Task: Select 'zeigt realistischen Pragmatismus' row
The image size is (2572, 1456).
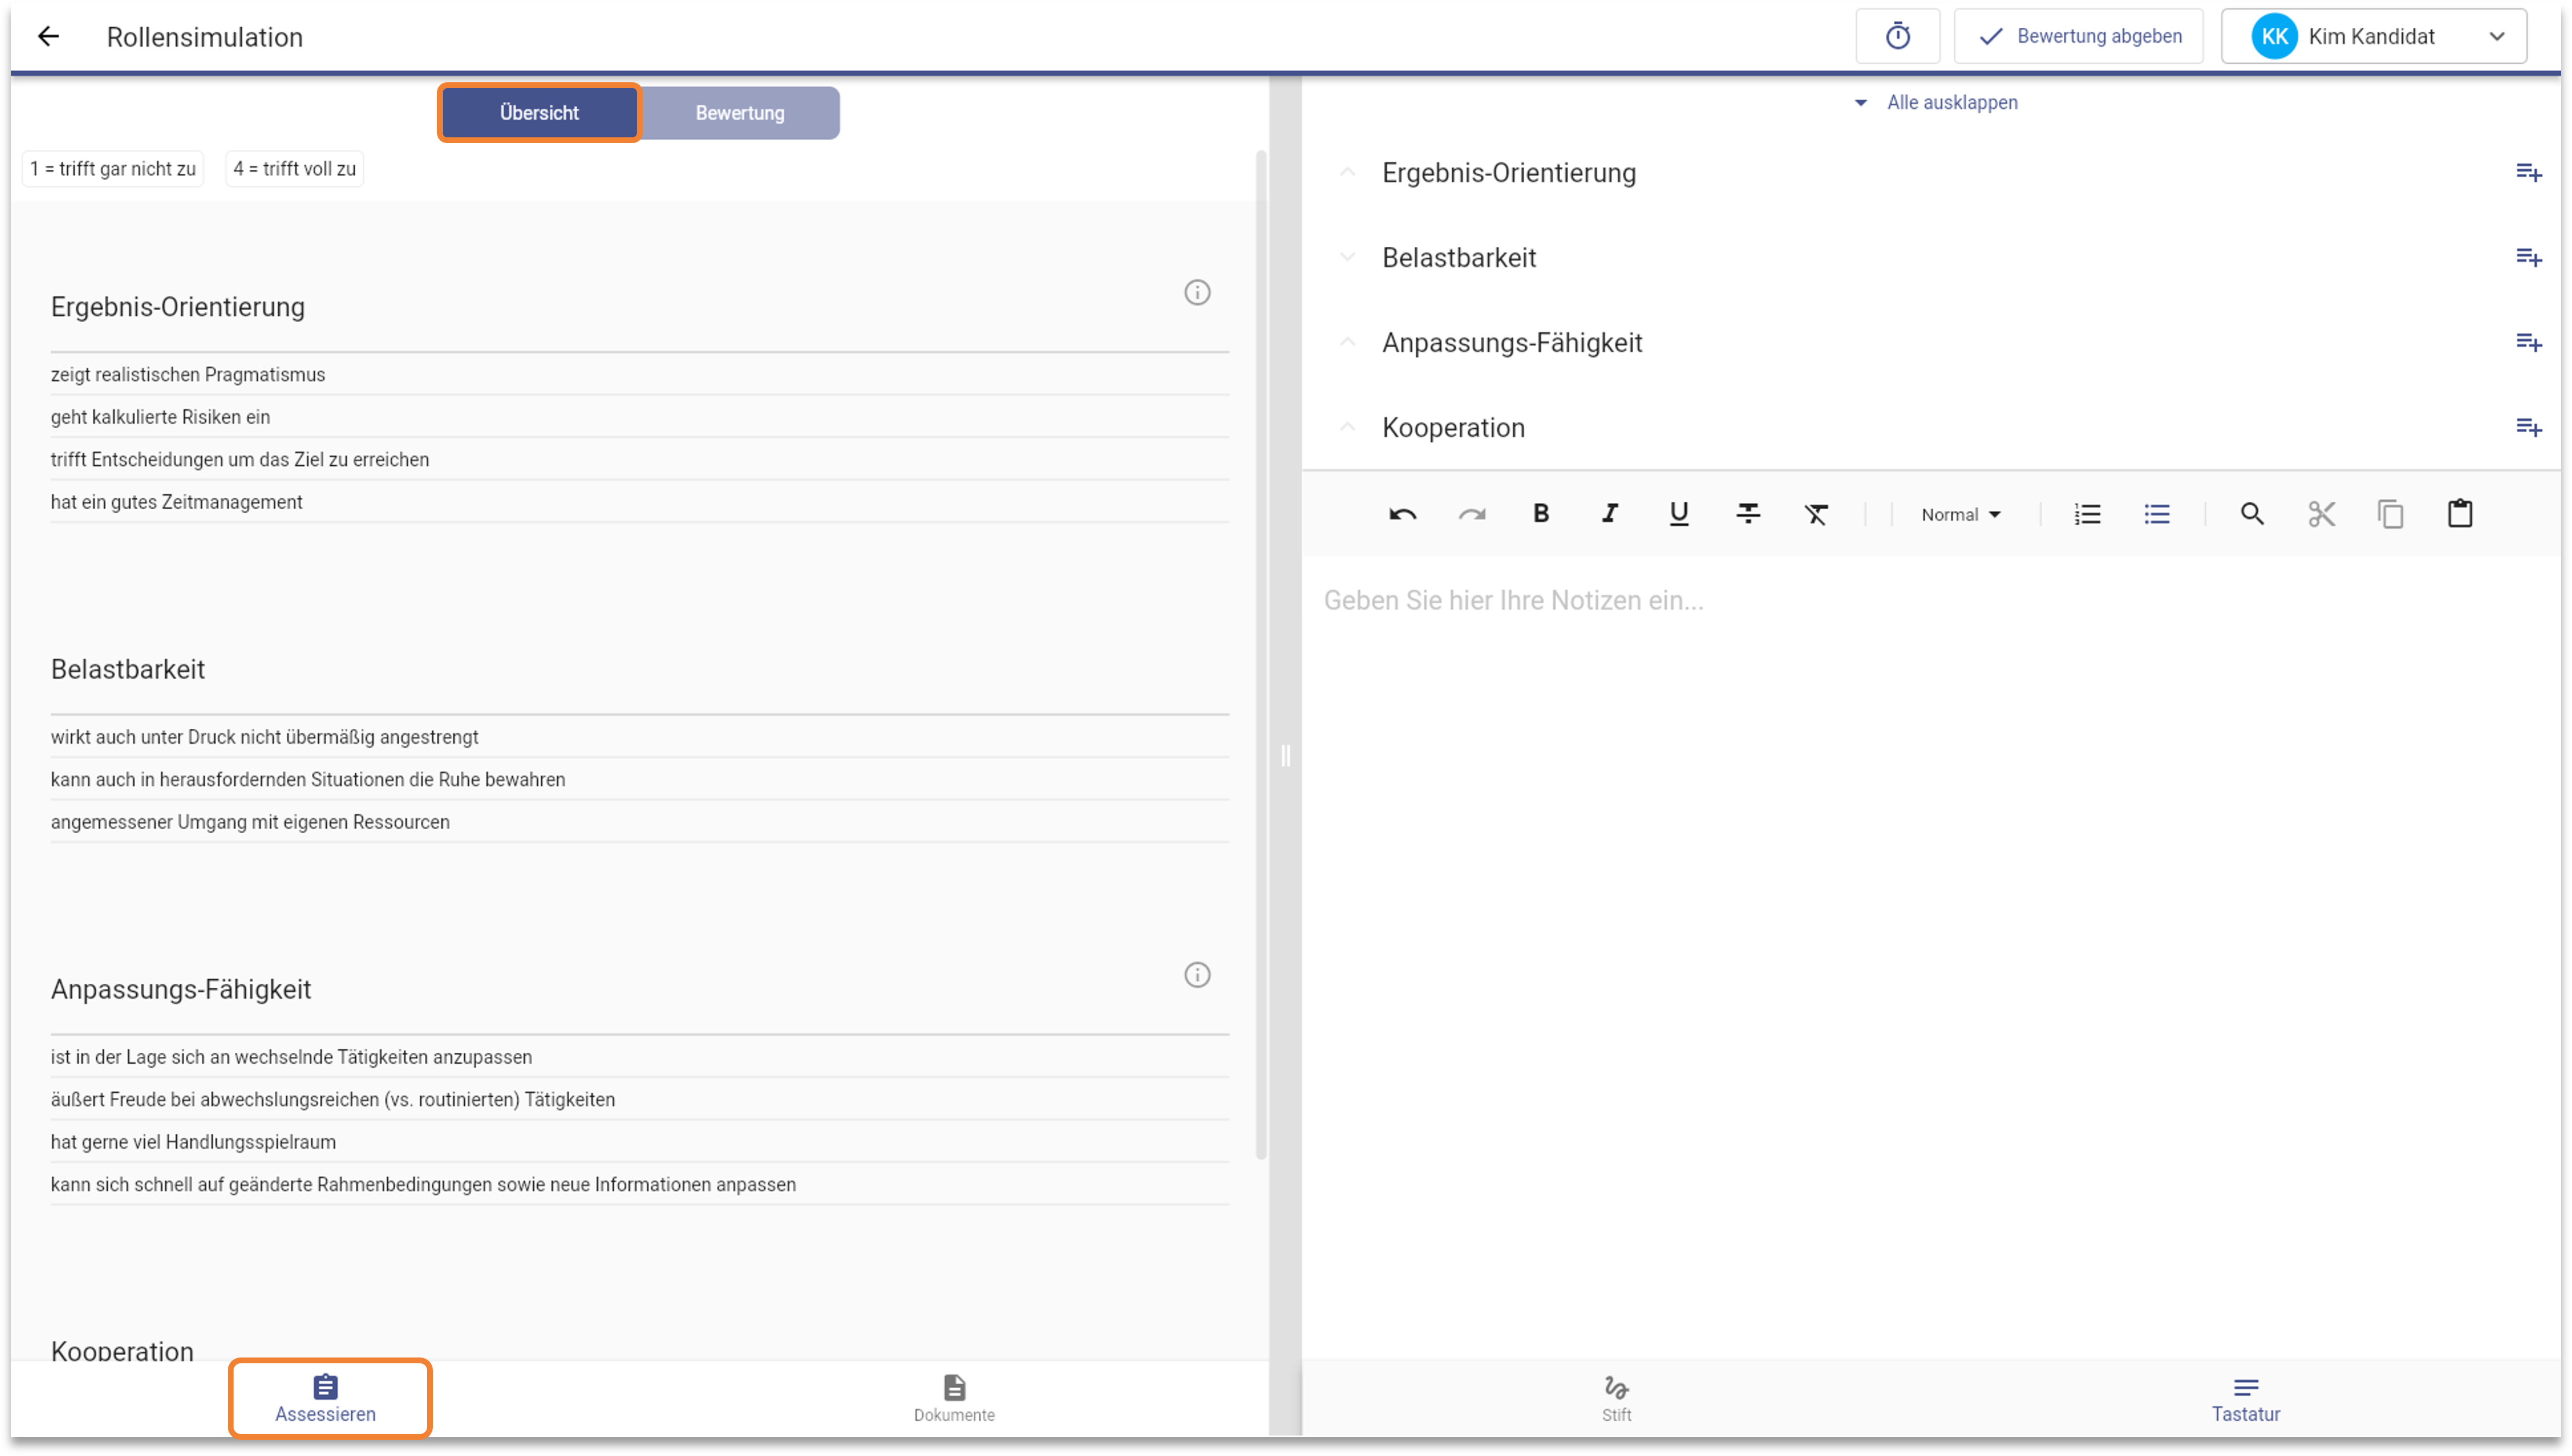Action: pos(640,375)
